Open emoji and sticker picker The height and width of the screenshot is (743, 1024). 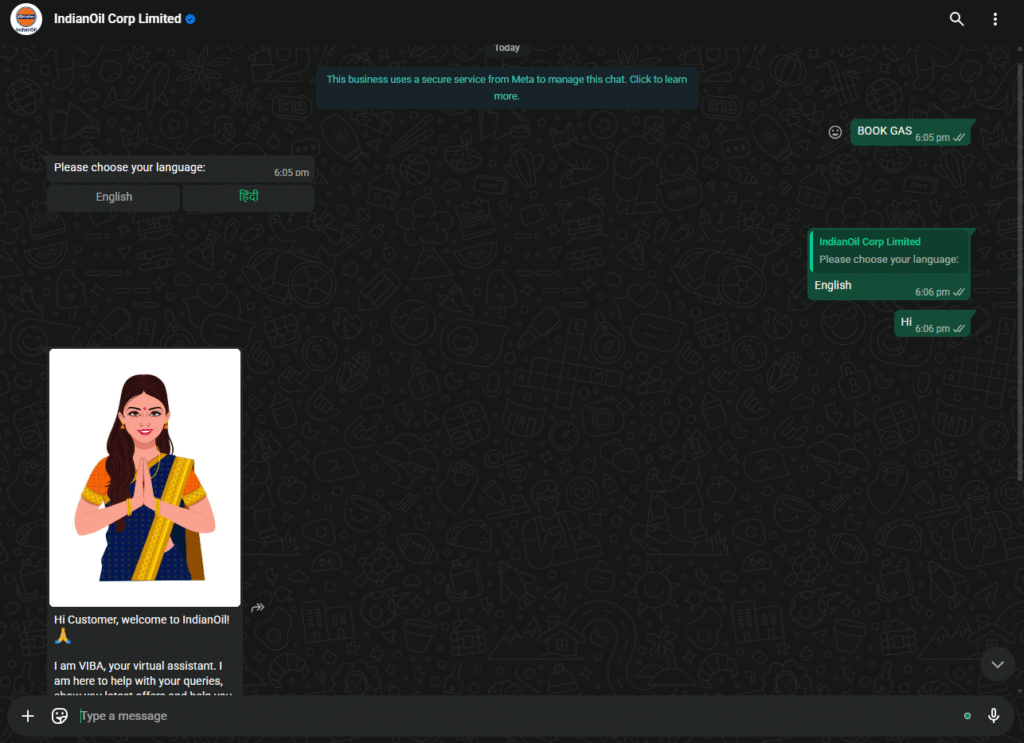59,716
